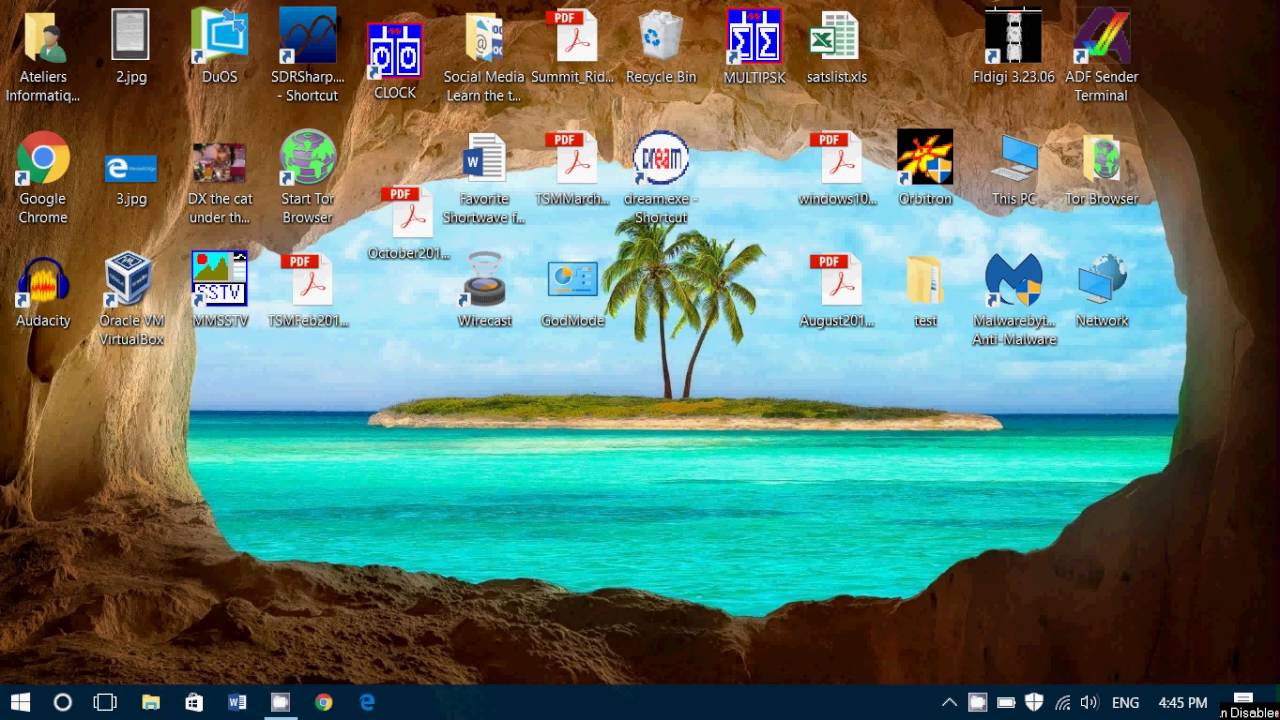Open the Wirecast desktop icon

coord(484,280)
